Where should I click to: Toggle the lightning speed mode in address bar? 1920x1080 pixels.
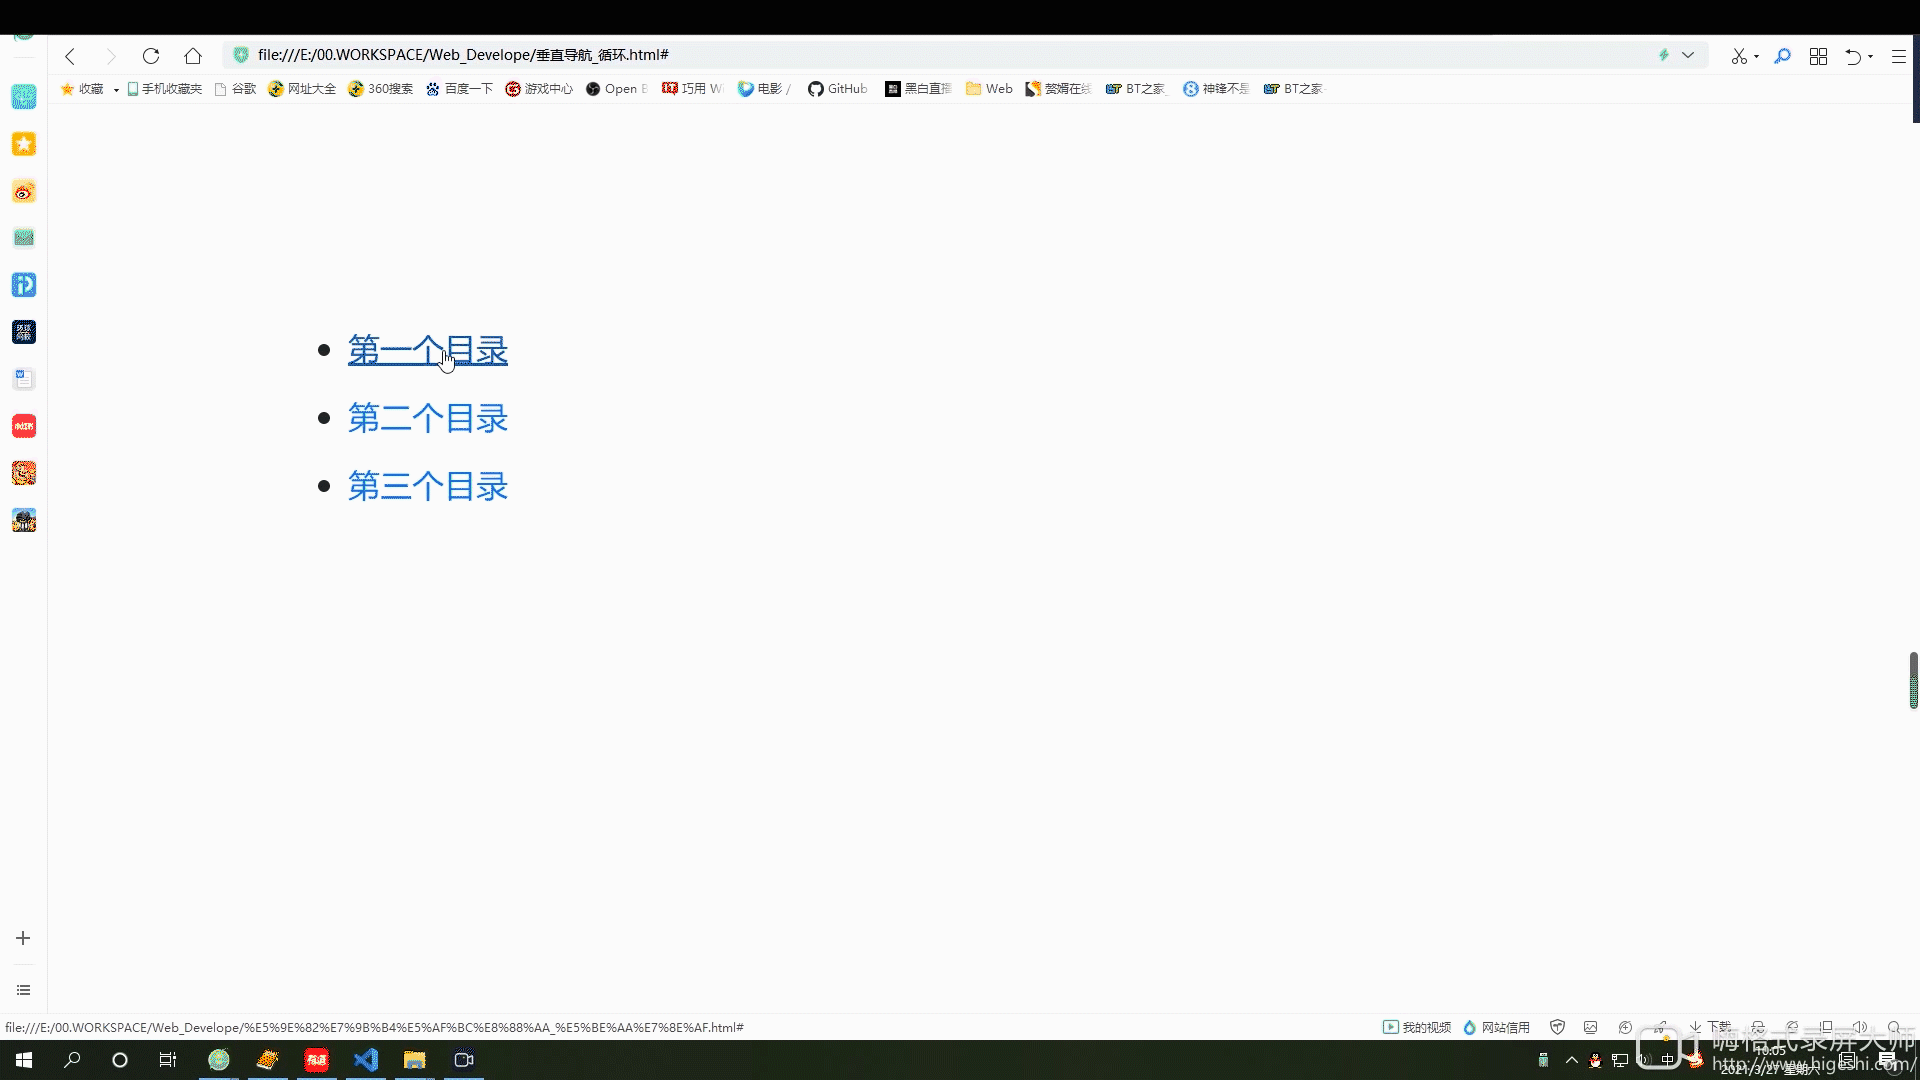[1663, 55]
